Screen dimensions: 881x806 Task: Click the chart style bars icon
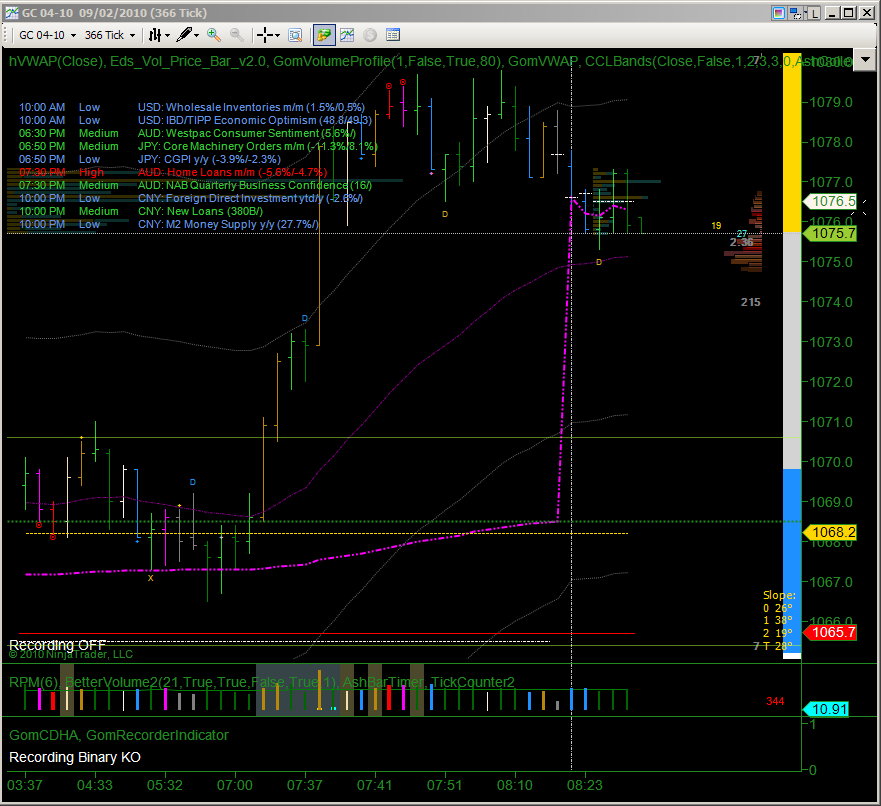[155, 35]
